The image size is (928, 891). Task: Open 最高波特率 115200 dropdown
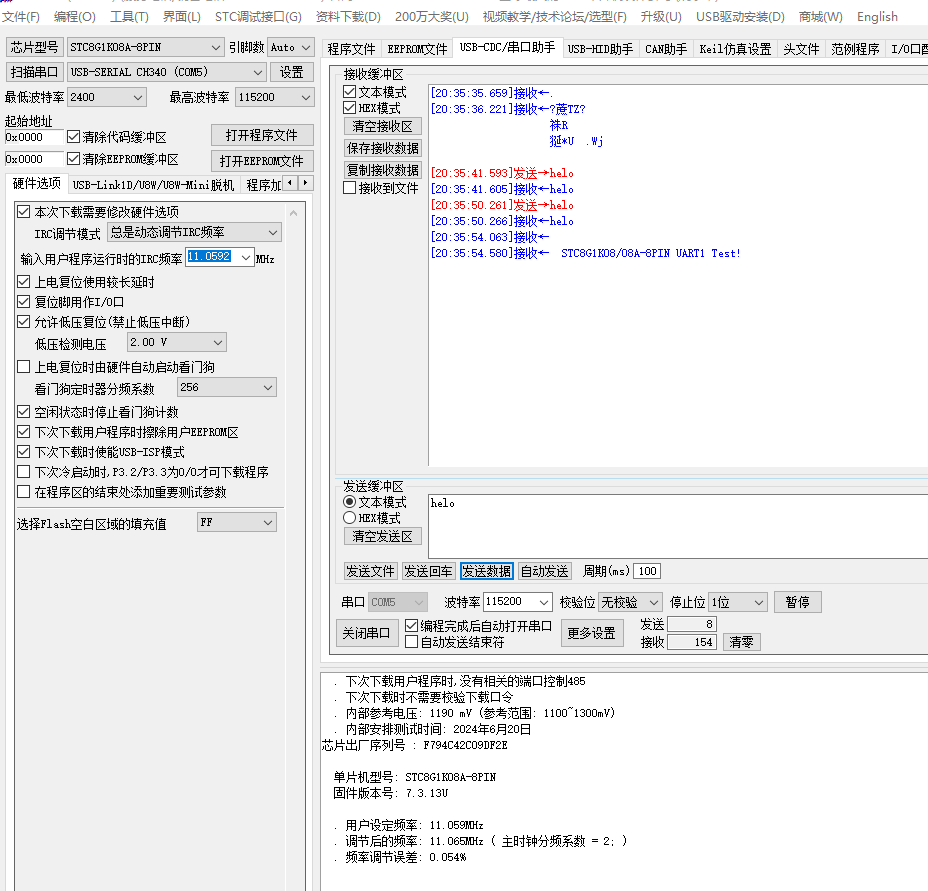click(275, 97)
